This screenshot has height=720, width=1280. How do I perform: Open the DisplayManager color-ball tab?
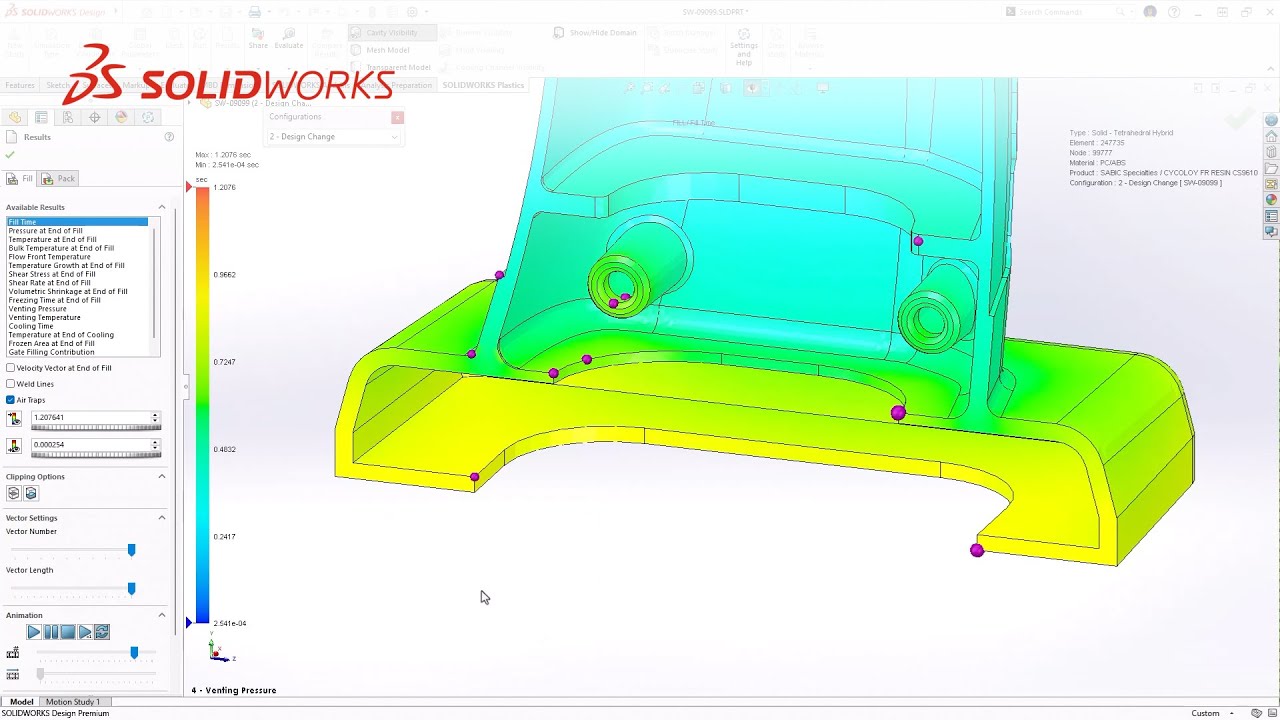122,117
